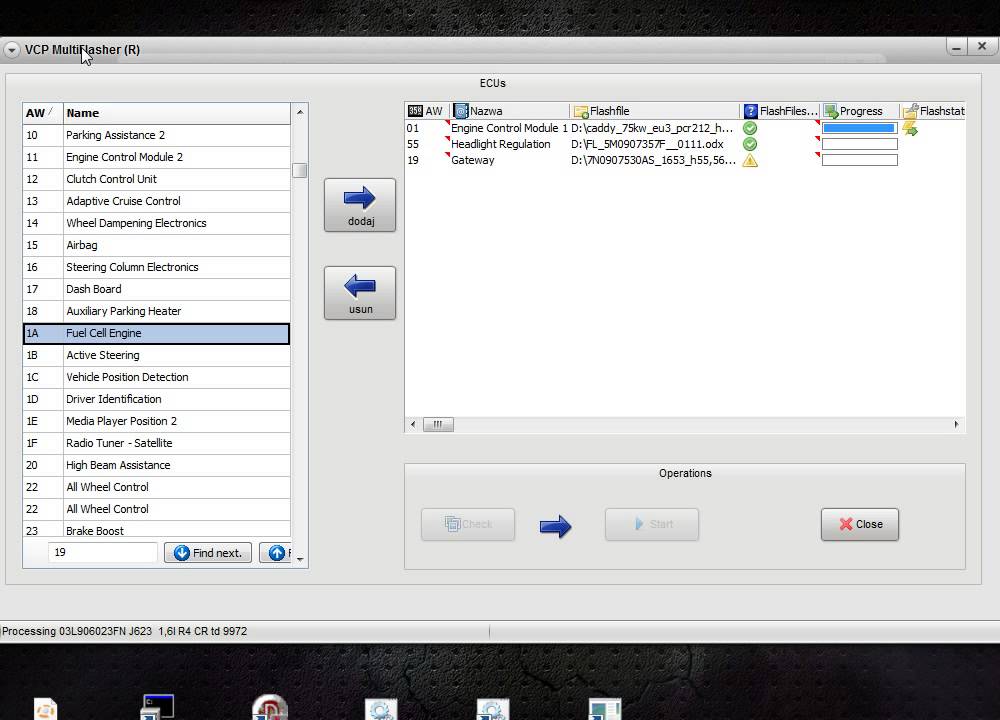Click the AW column header icon in ECU table

coord(415,111)
